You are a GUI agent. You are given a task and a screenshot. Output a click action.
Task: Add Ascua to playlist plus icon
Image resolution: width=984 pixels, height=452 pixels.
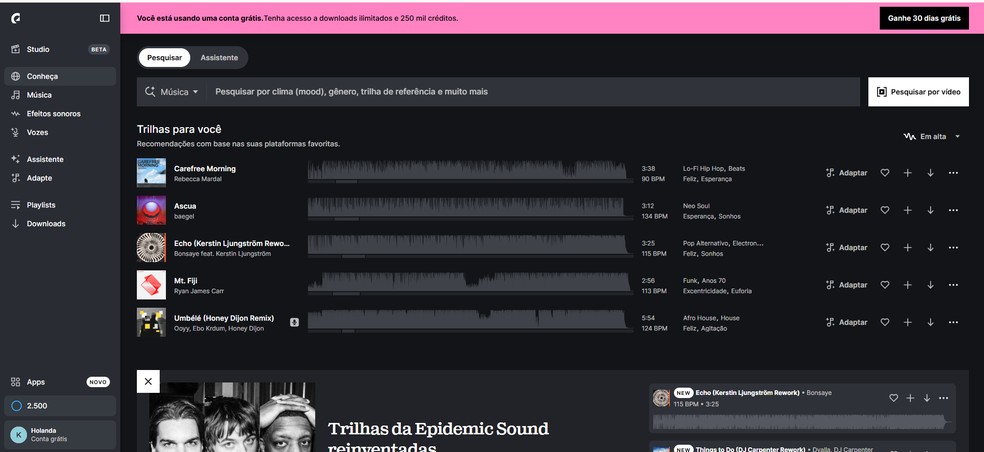point(907,210)
